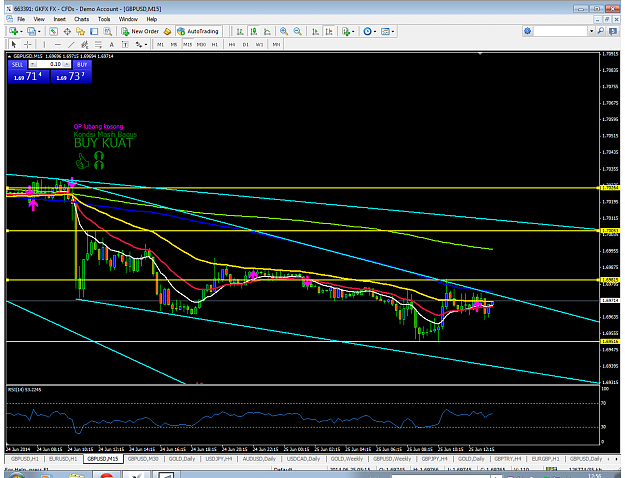Select the trendline drawing tool

[x=71, y=44]
